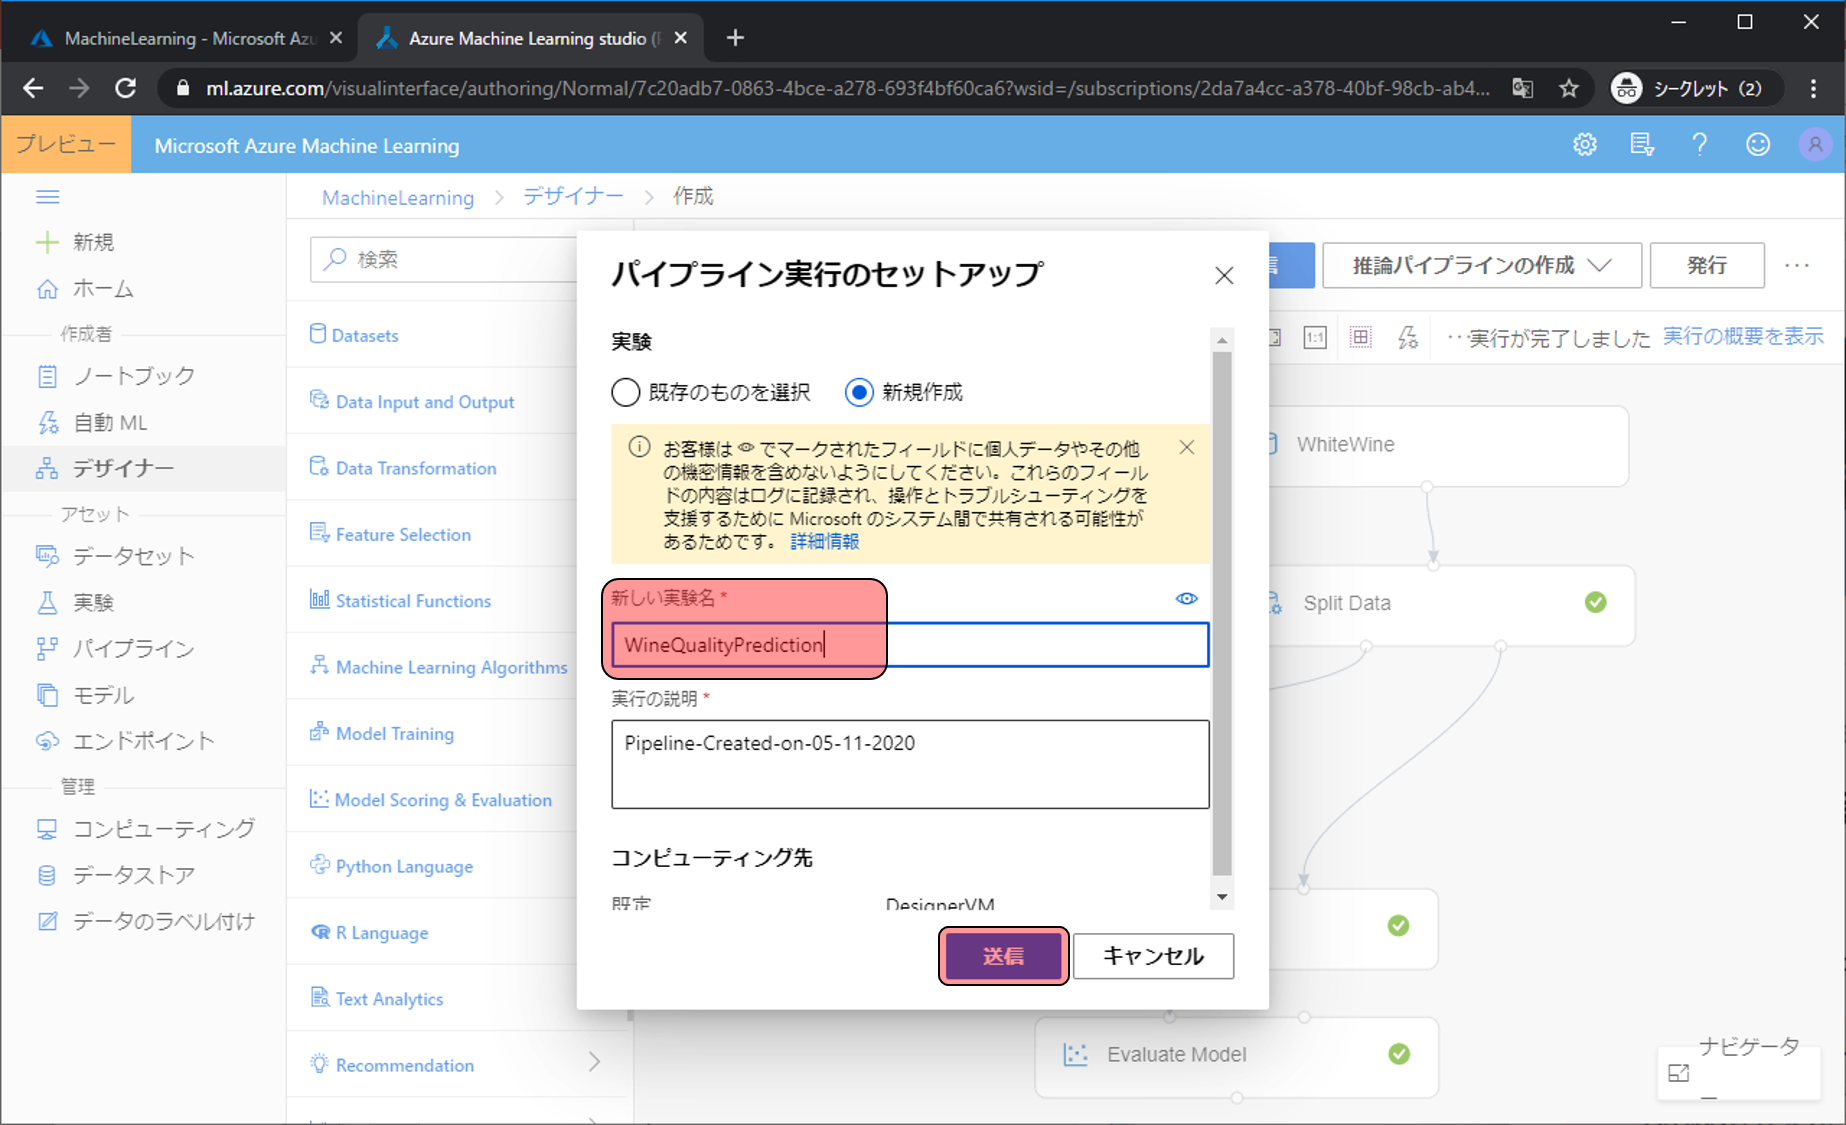Viewport: 1846px width, 1125px height.
Task: Click the dialog's vertical scrollbar down arrow
Action: [x=1221, y=897]
